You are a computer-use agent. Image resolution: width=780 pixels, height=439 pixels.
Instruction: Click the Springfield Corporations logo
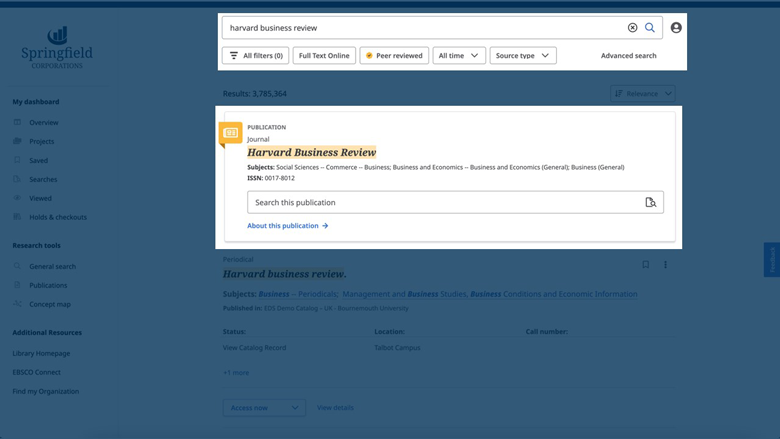click(57, 48)
